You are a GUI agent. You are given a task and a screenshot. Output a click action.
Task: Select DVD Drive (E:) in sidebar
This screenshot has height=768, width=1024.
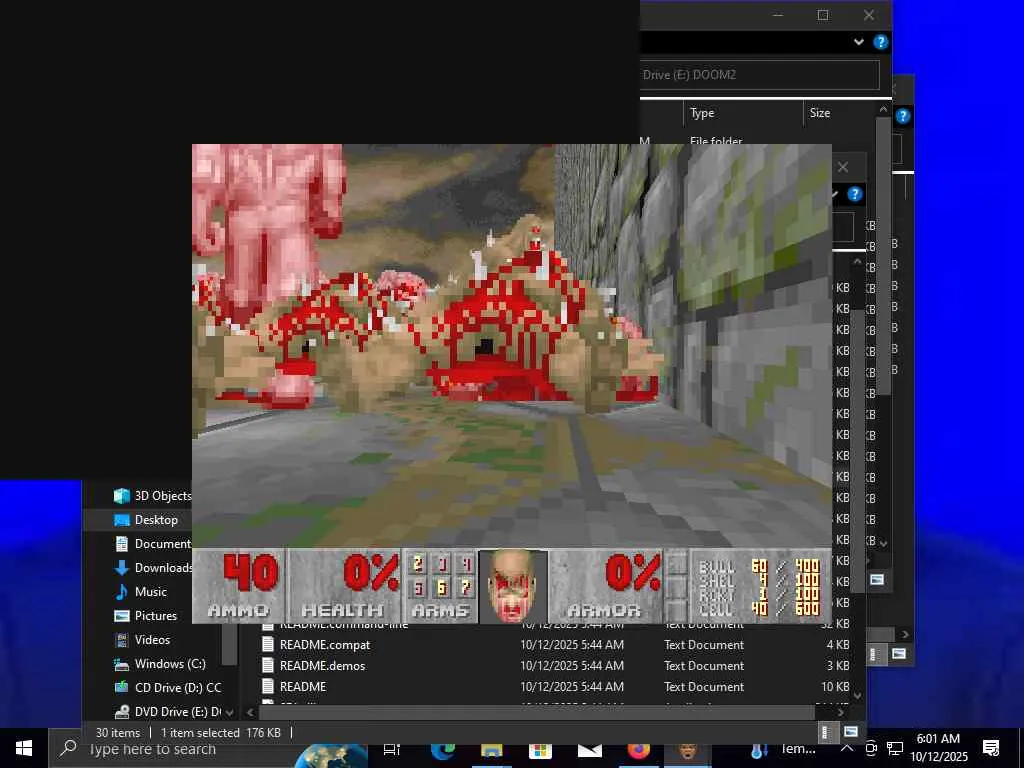coord(178,712)
